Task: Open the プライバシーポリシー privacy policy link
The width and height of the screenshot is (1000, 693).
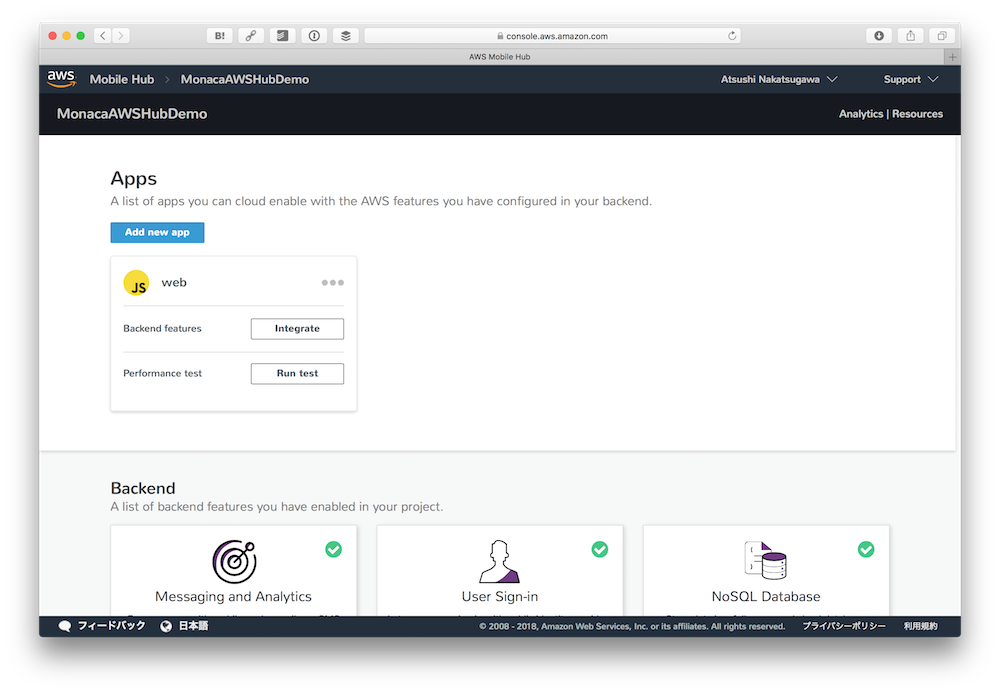Action: coord(844,626)
